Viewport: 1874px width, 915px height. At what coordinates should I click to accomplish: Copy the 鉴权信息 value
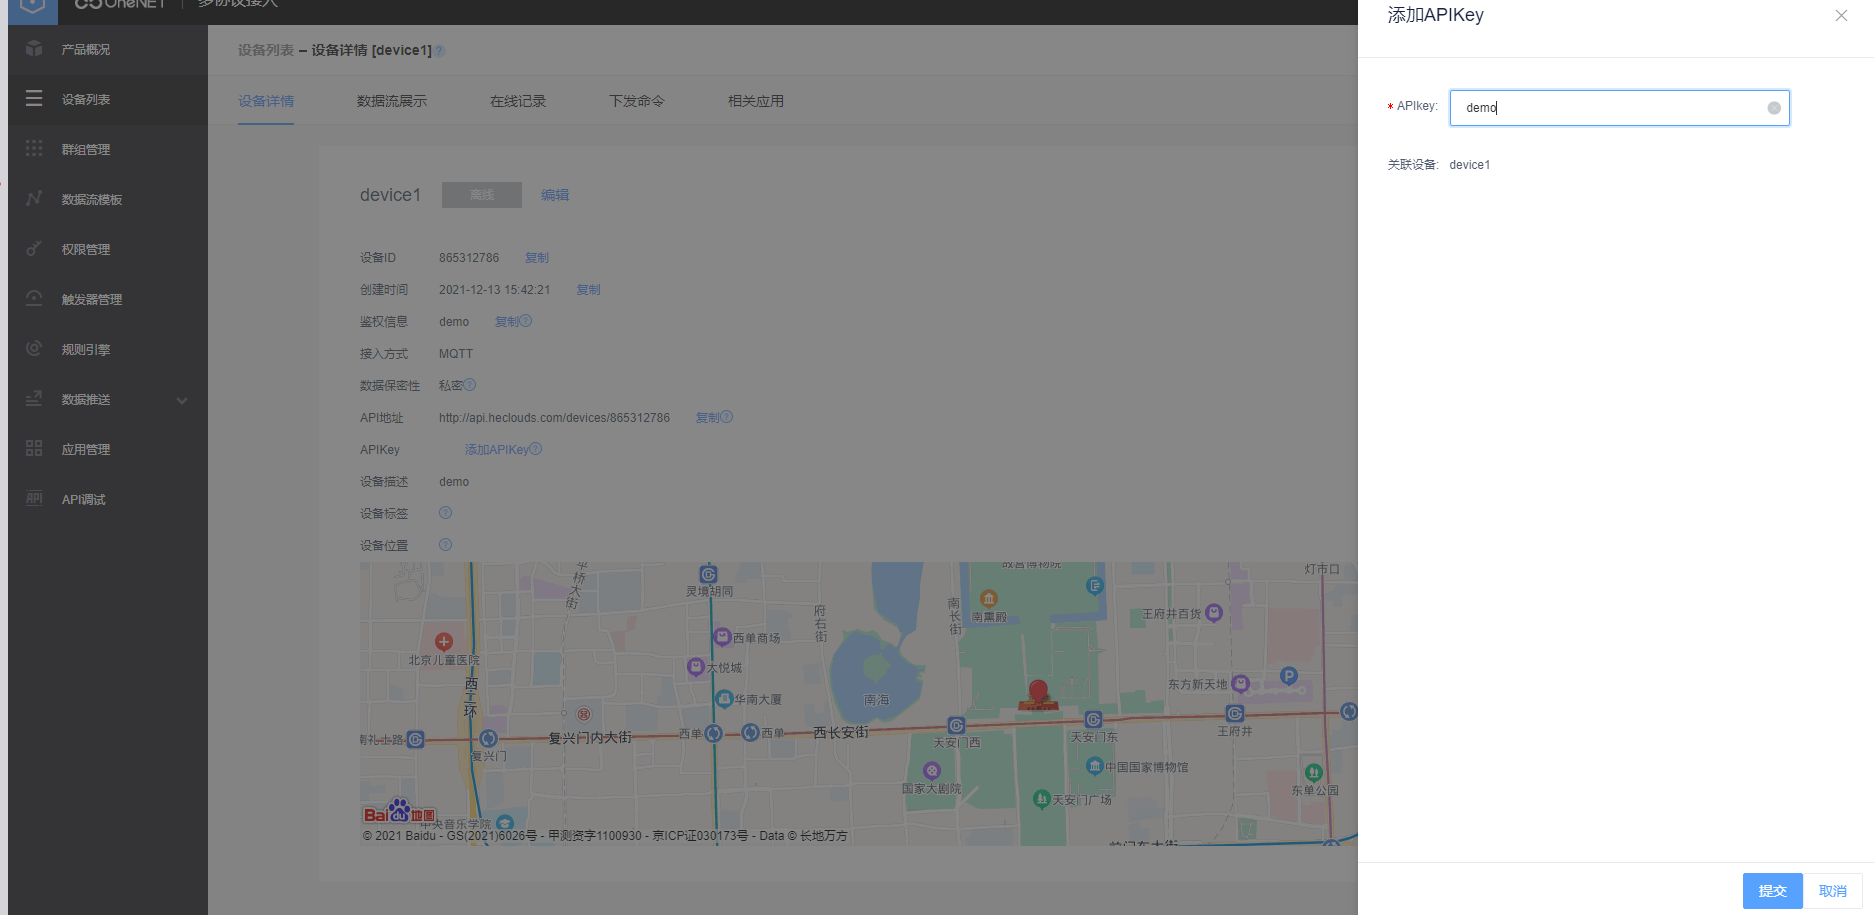click(x=507, y=322)
